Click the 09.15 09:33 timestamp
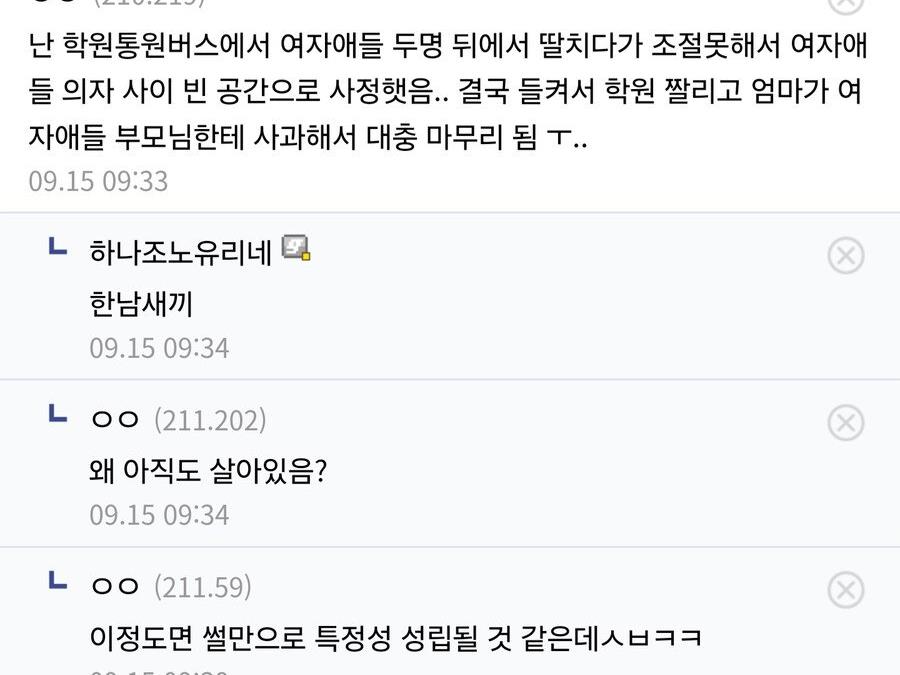900x675 pixels. [98, 181]
